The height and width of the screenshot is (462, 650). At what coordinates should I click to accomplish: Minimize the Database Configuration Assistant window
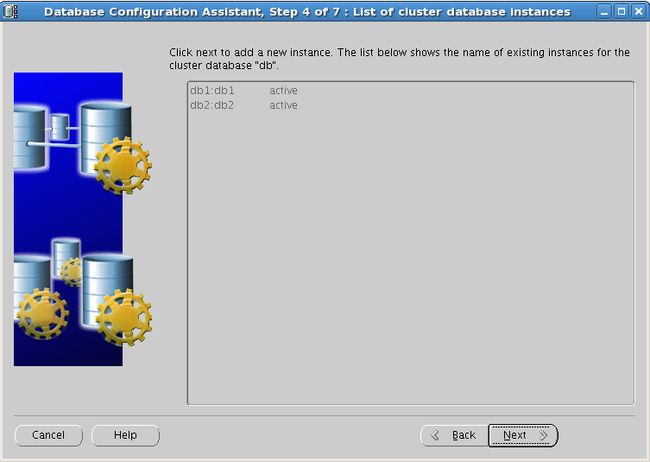coord(604,12)
